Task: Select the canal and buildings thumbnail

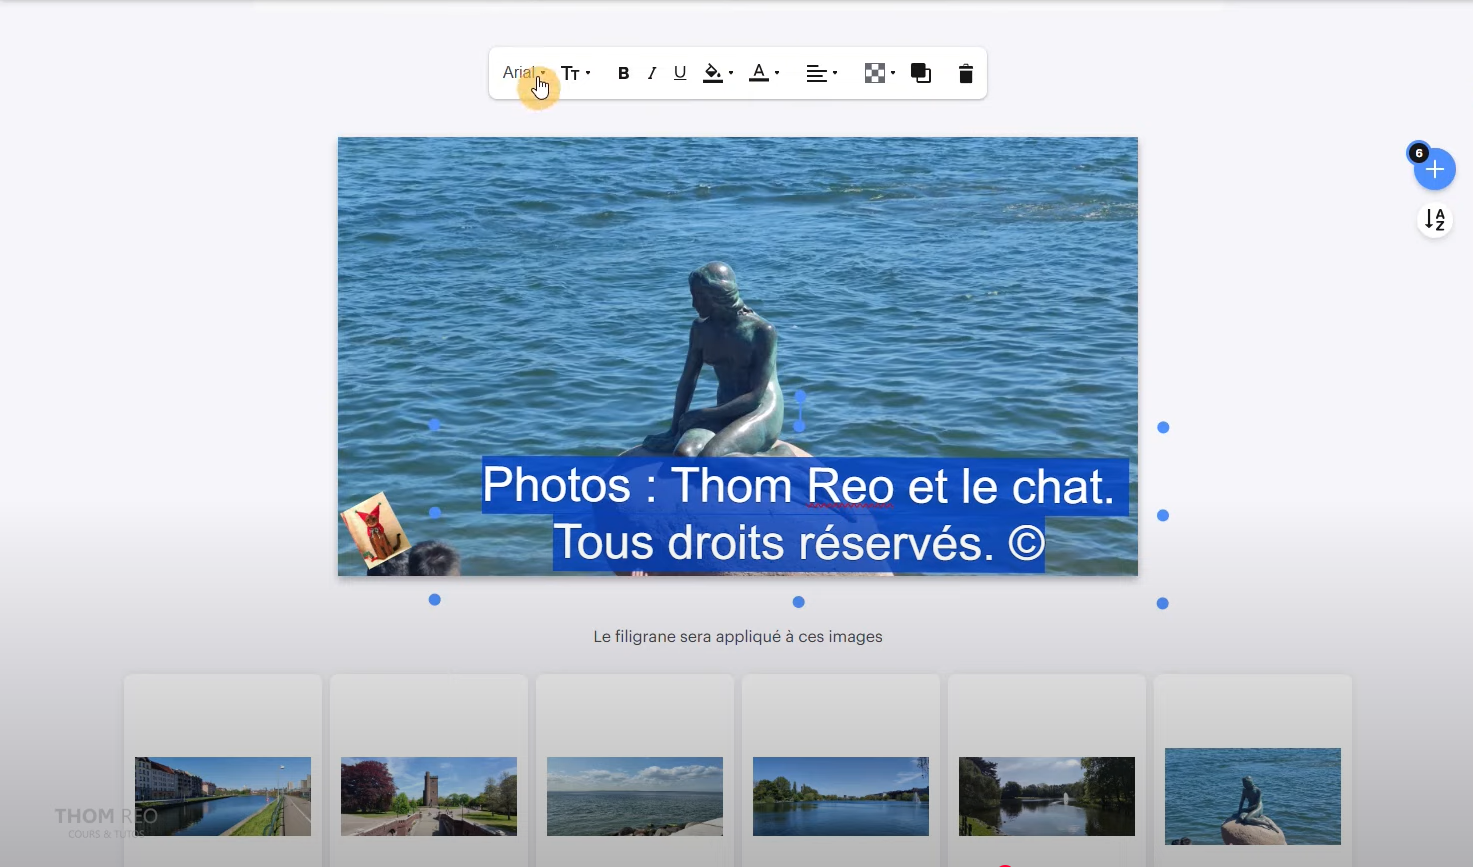Action: (223, 796)
